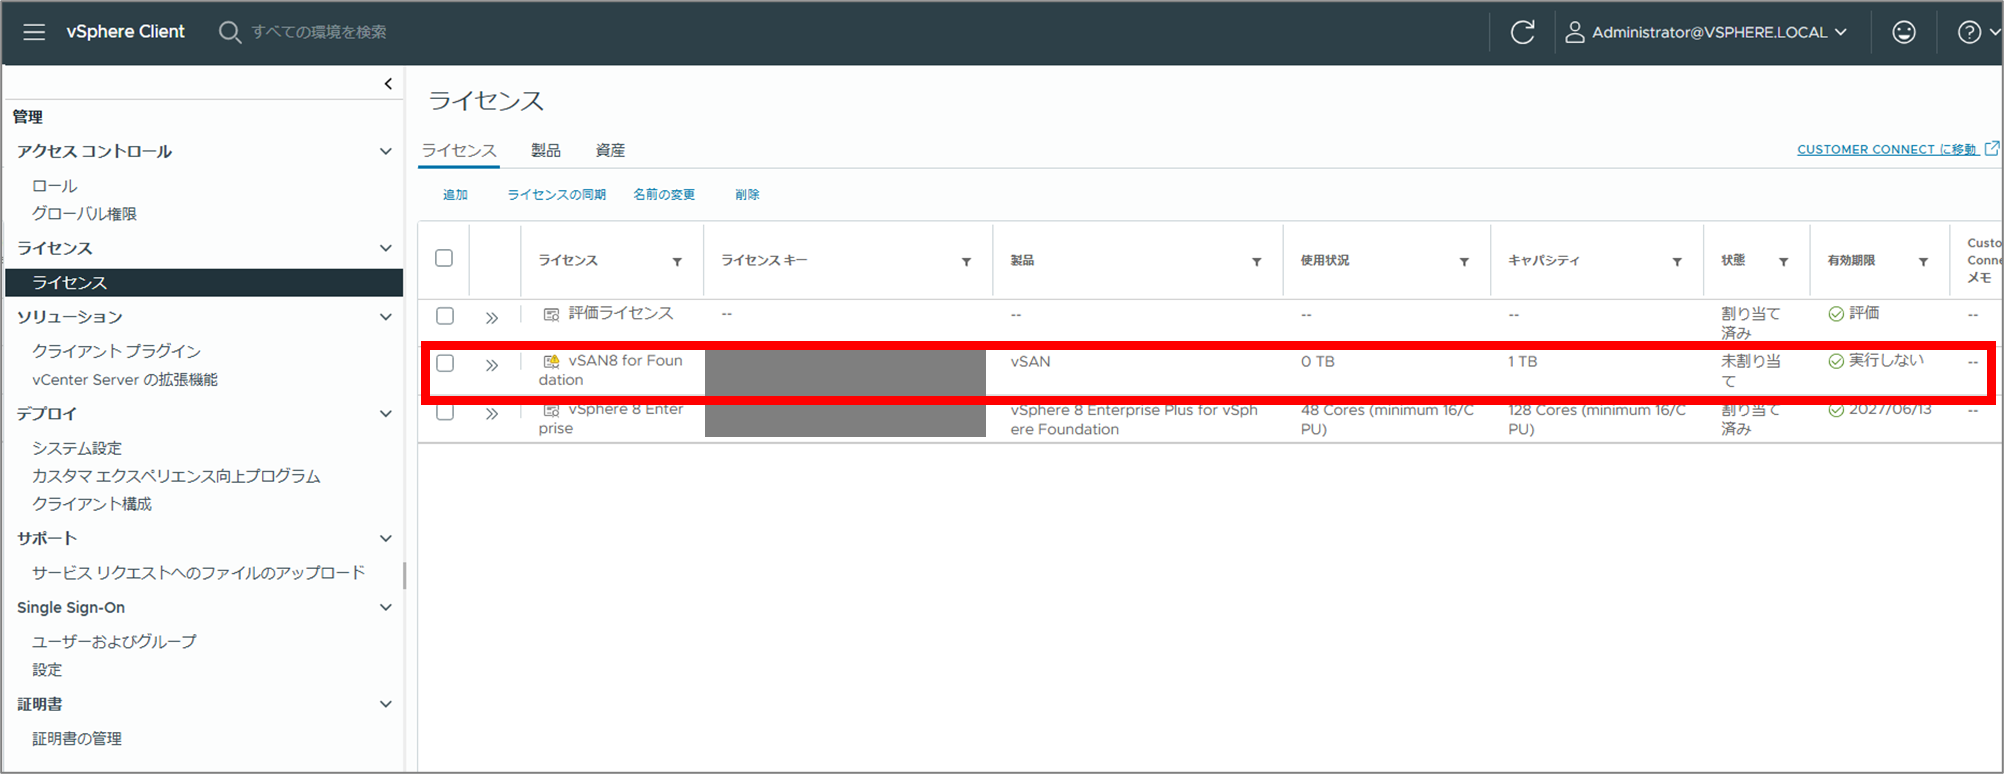2004x774 pixels.
Task: Open the feedback smiley icon
Action: click(x=1904, y=32)
